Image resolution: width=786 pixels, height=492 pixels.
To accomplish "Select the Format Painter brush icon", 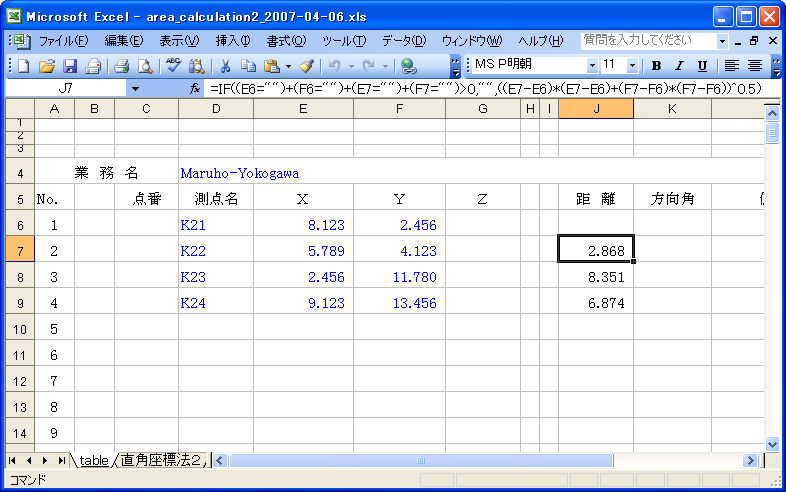I will 306,66.
